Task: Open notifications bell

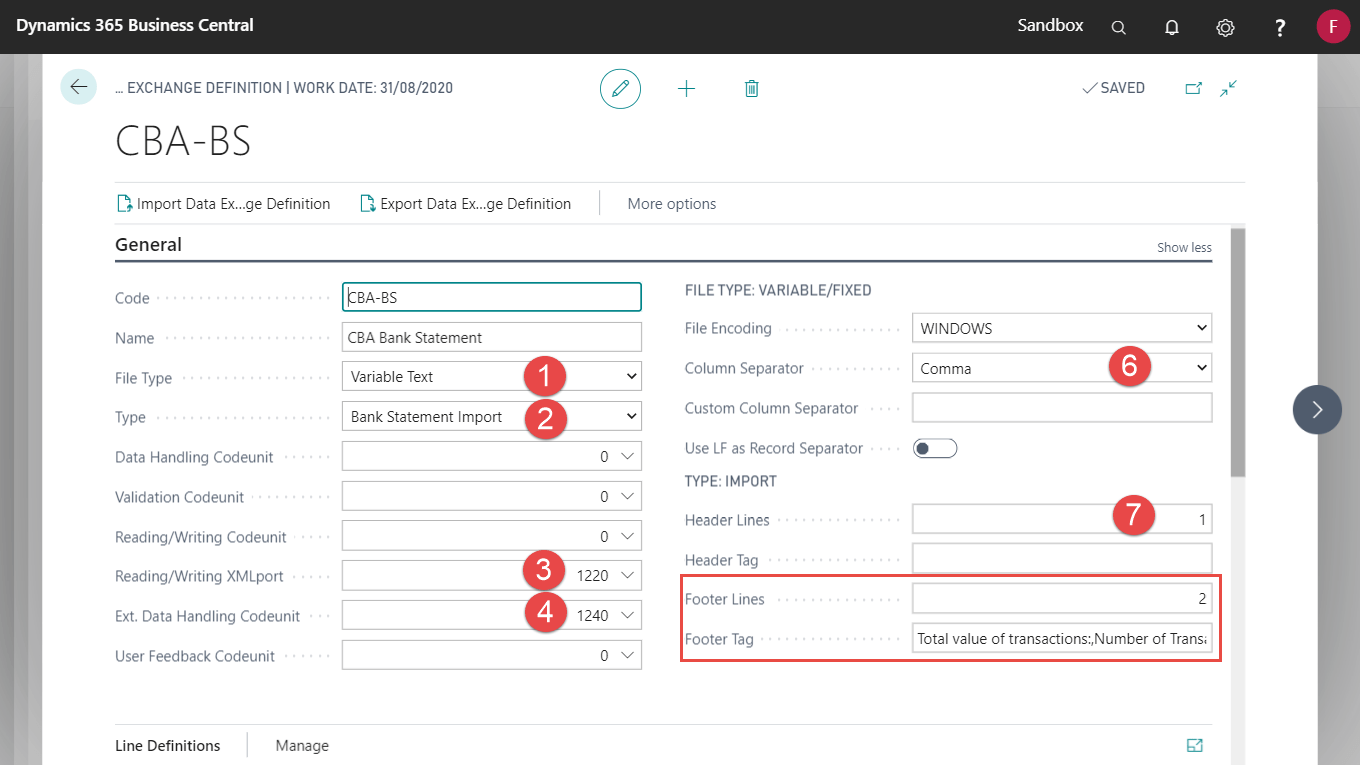Action: (1172, 27)
